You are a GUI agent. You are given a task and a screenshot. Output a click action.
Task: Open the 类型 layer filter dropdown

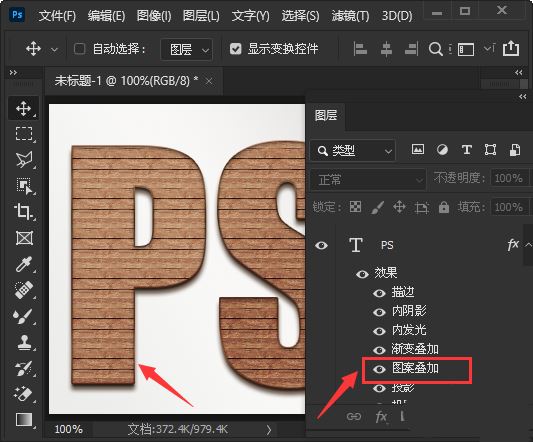coord(353,150)
